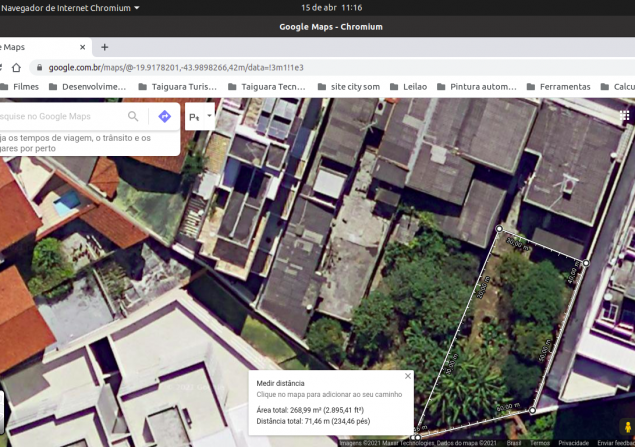The width and height of the screenshot is (635, 447).
Task: Open directions with the blue diamond icon
Action: [164, 117]
